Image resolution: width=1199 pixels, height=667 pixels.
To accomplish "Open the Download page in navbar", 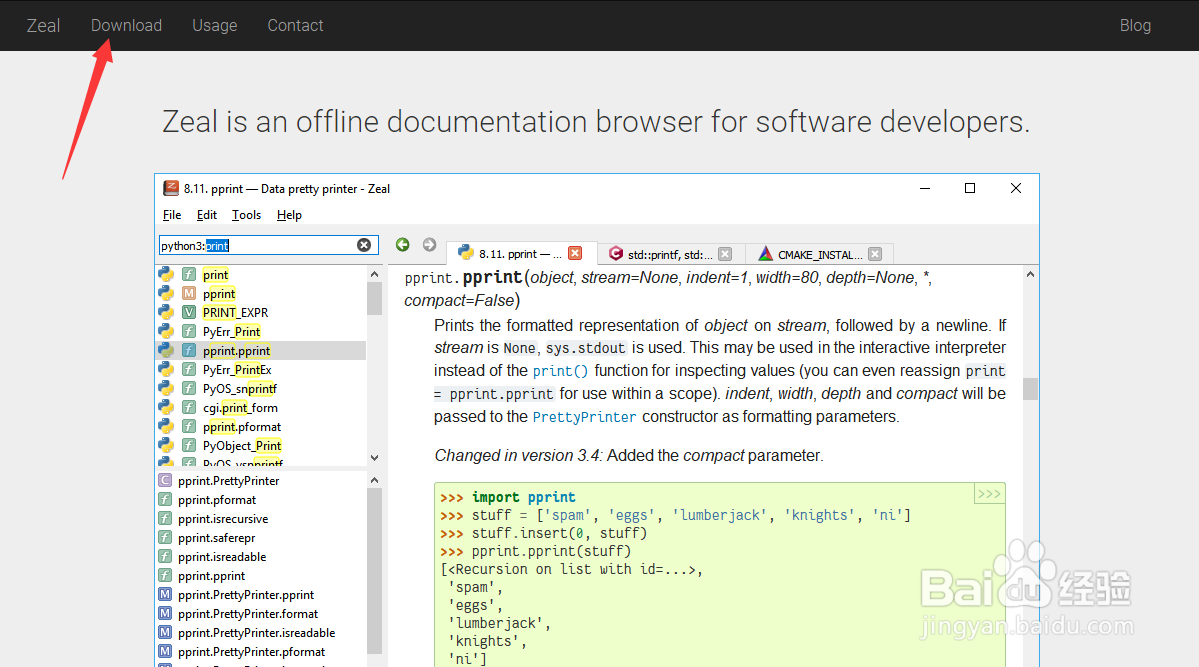I will [126, 25].
